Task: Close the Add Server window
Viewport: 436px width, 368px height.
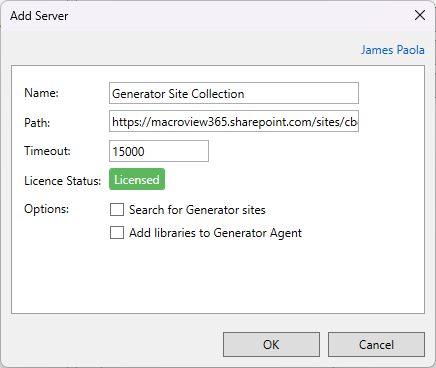Action: pos(420,15)
